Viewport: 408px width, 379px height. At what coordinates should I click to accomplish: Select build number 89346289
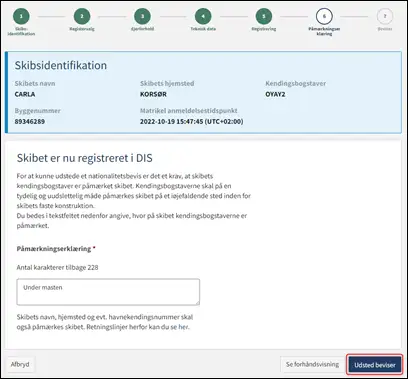(x=30, y=122)
